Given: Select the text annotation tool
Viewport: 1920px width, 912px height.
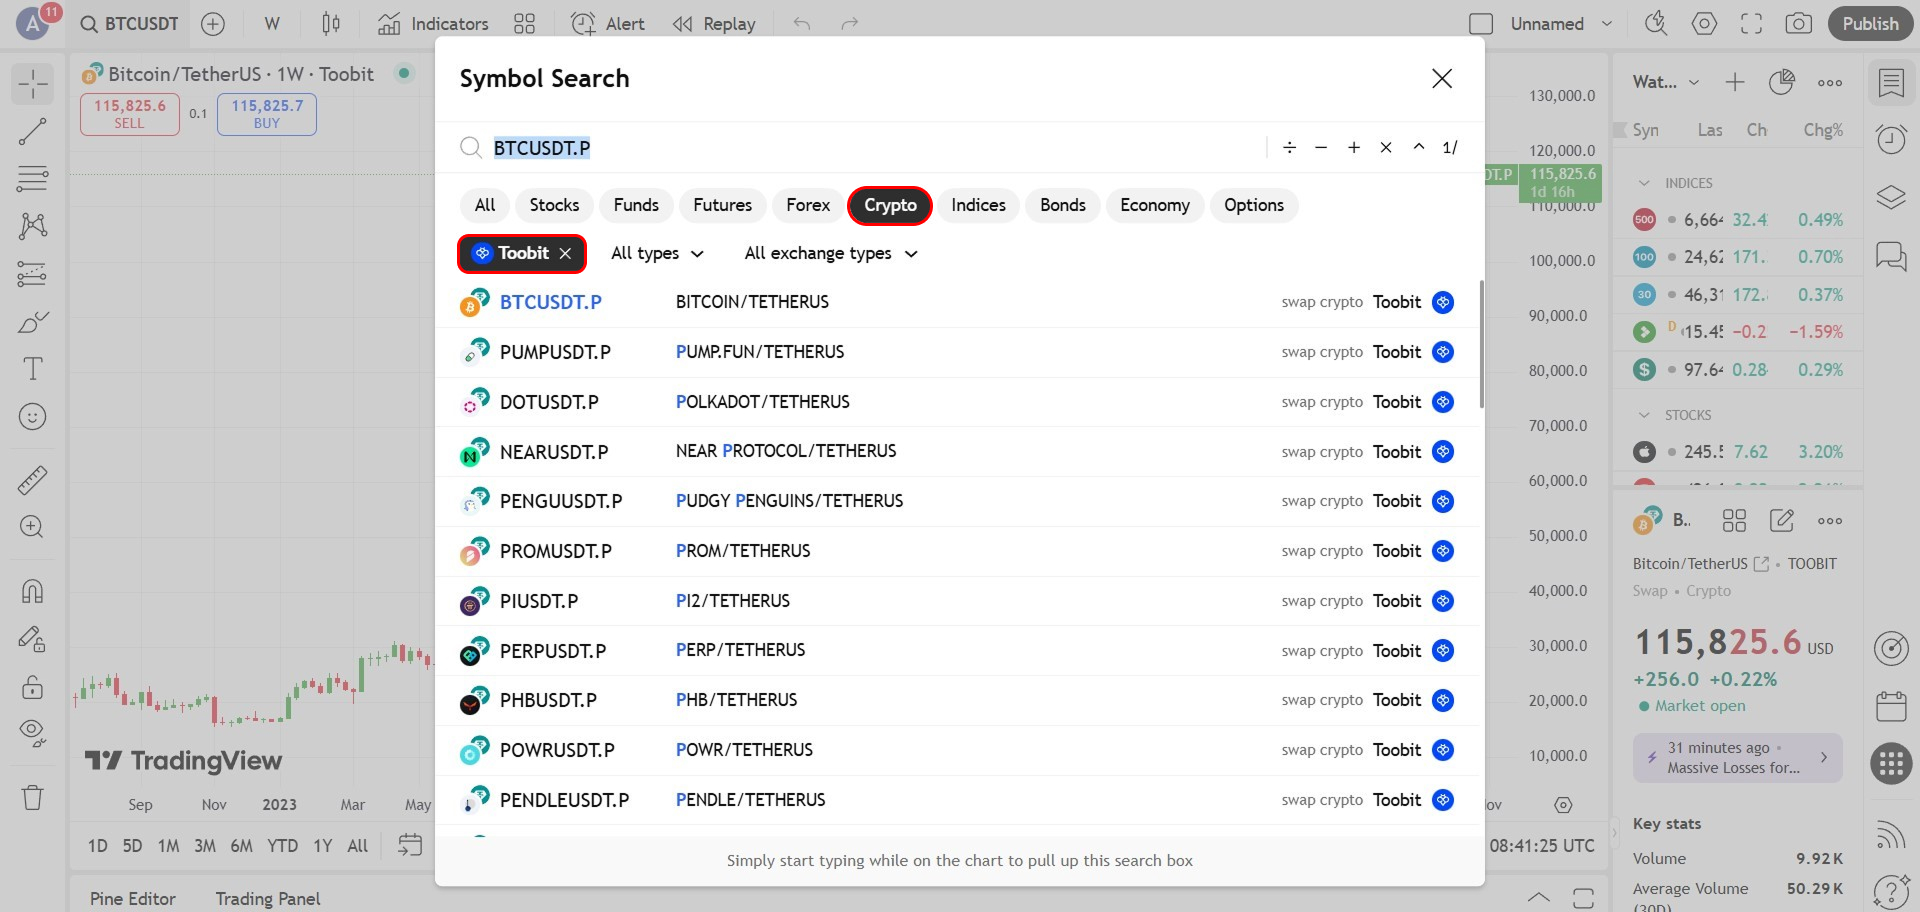Looking at the screenshot, I should coord(33,369).
